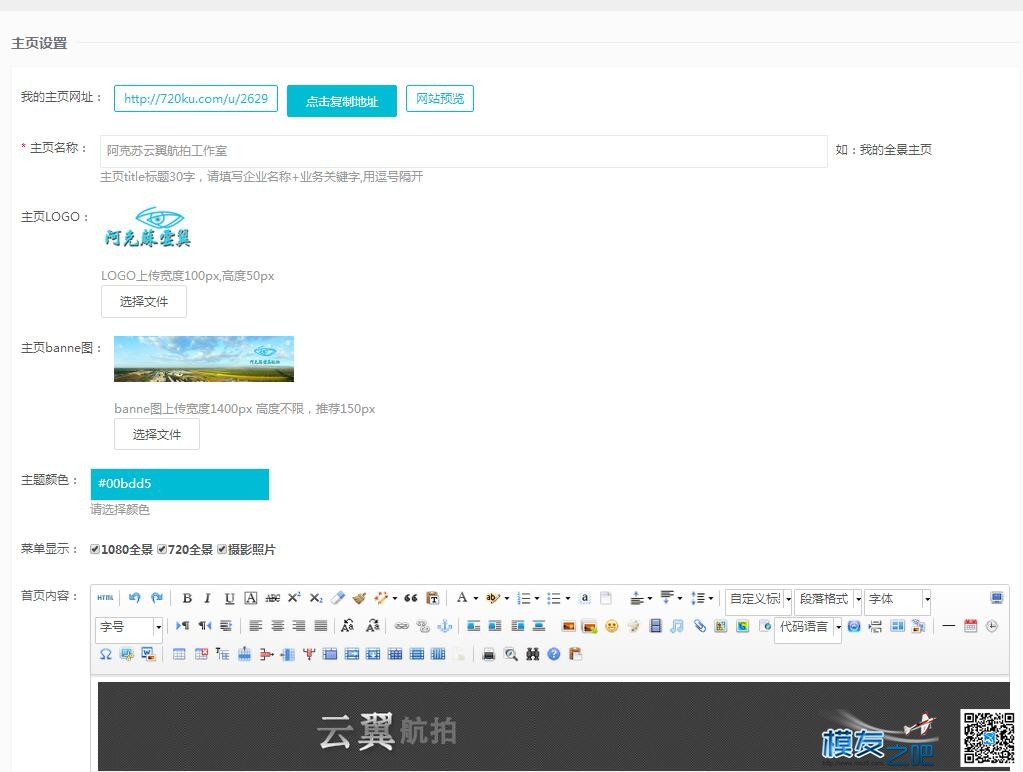Toggle italic formatting

[x=207, y=598]
